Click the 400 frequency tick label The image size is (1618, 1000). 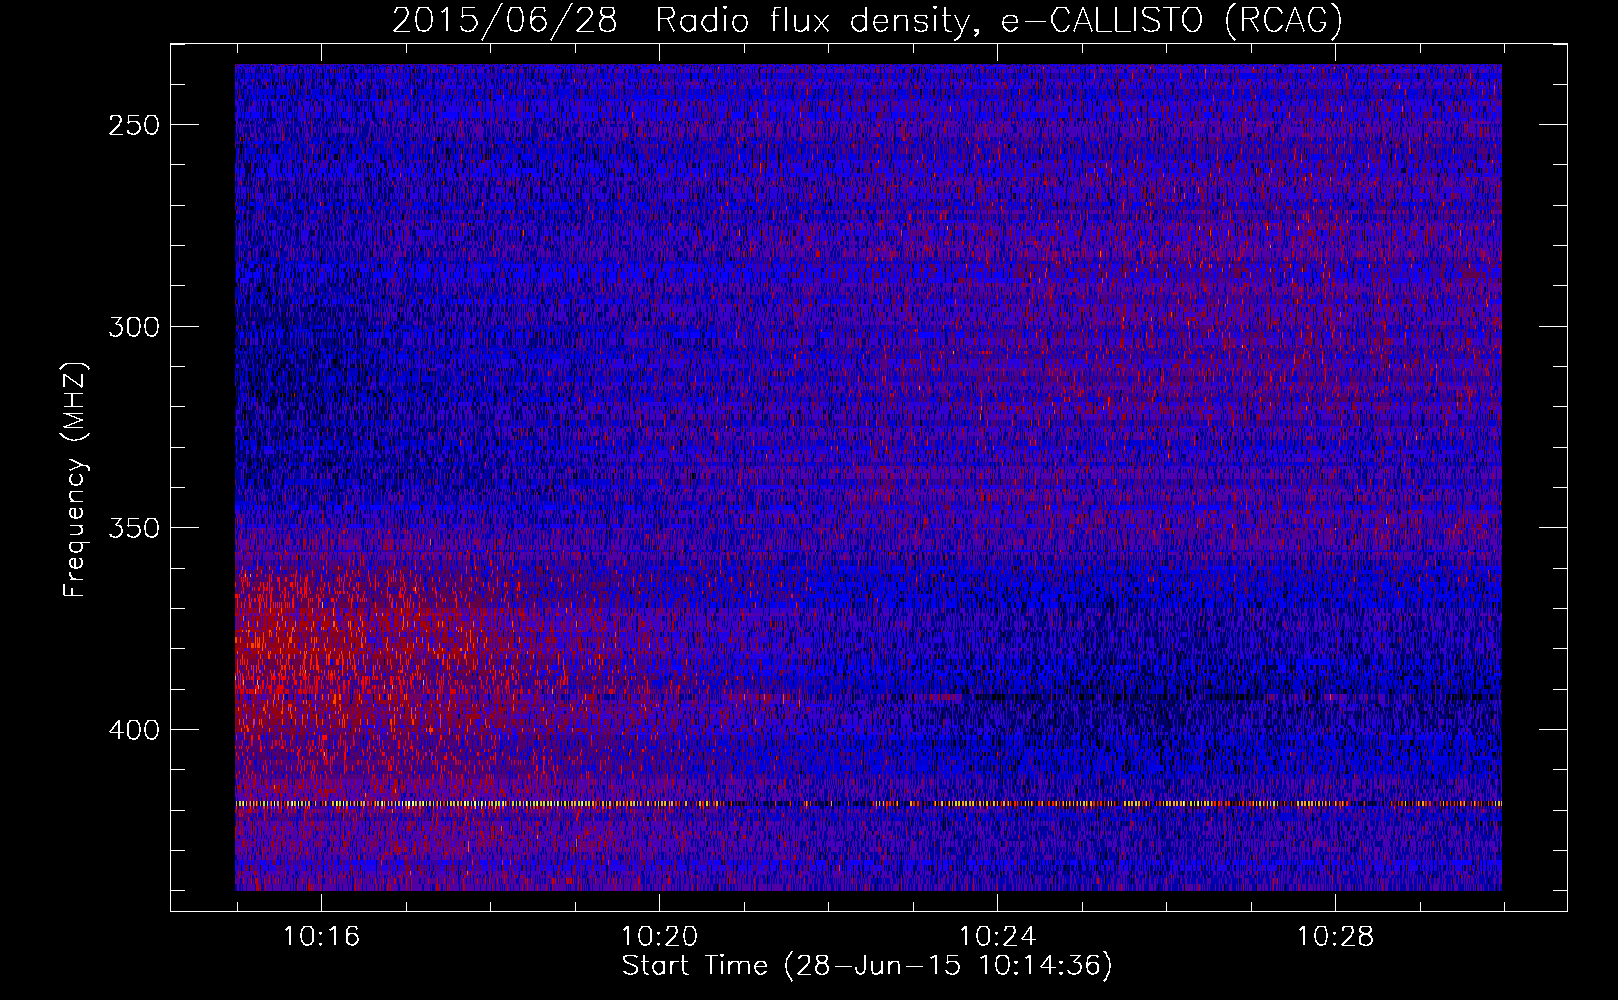tap(134, 730)
